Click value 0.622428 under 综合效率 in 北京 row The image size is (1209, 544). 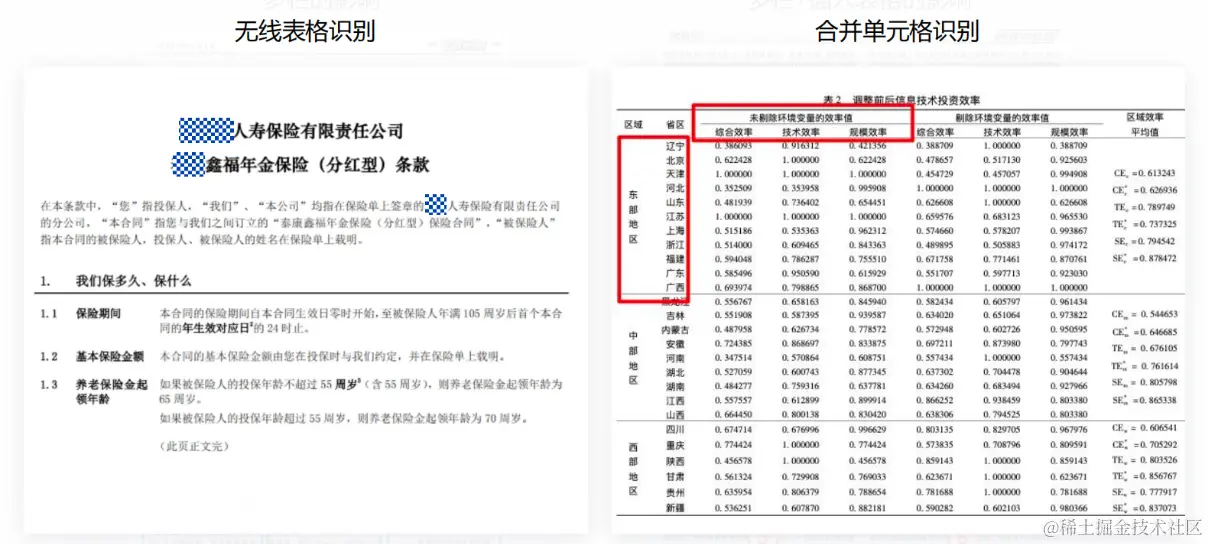point(734,160)
